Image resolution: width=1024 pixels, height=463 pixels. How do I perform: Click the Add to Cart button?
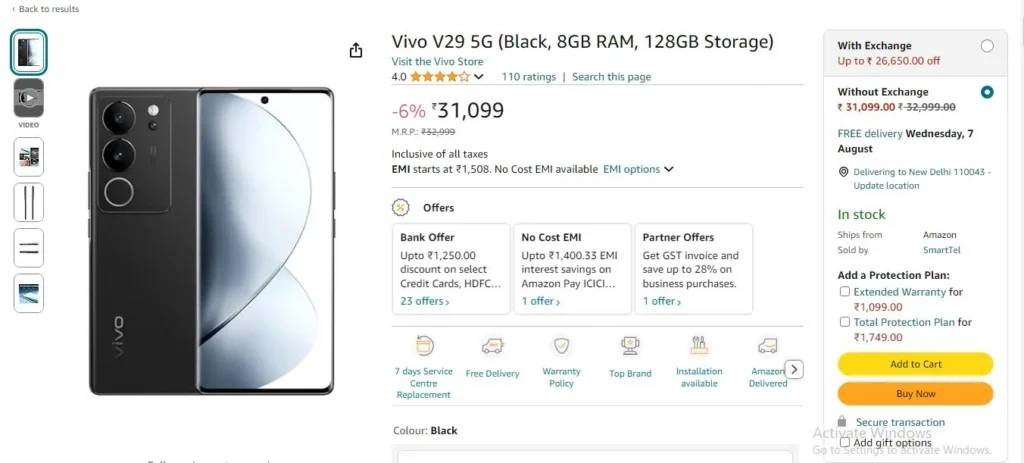(915, 364)
